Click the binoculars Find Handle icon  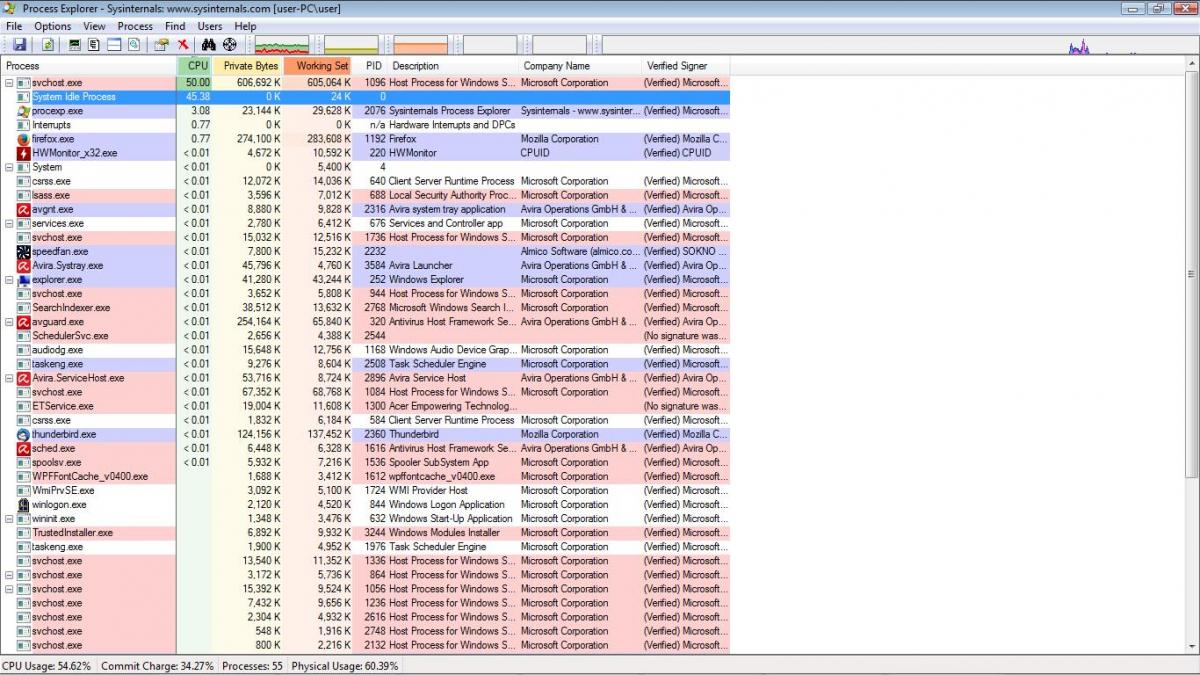(209, 45)
